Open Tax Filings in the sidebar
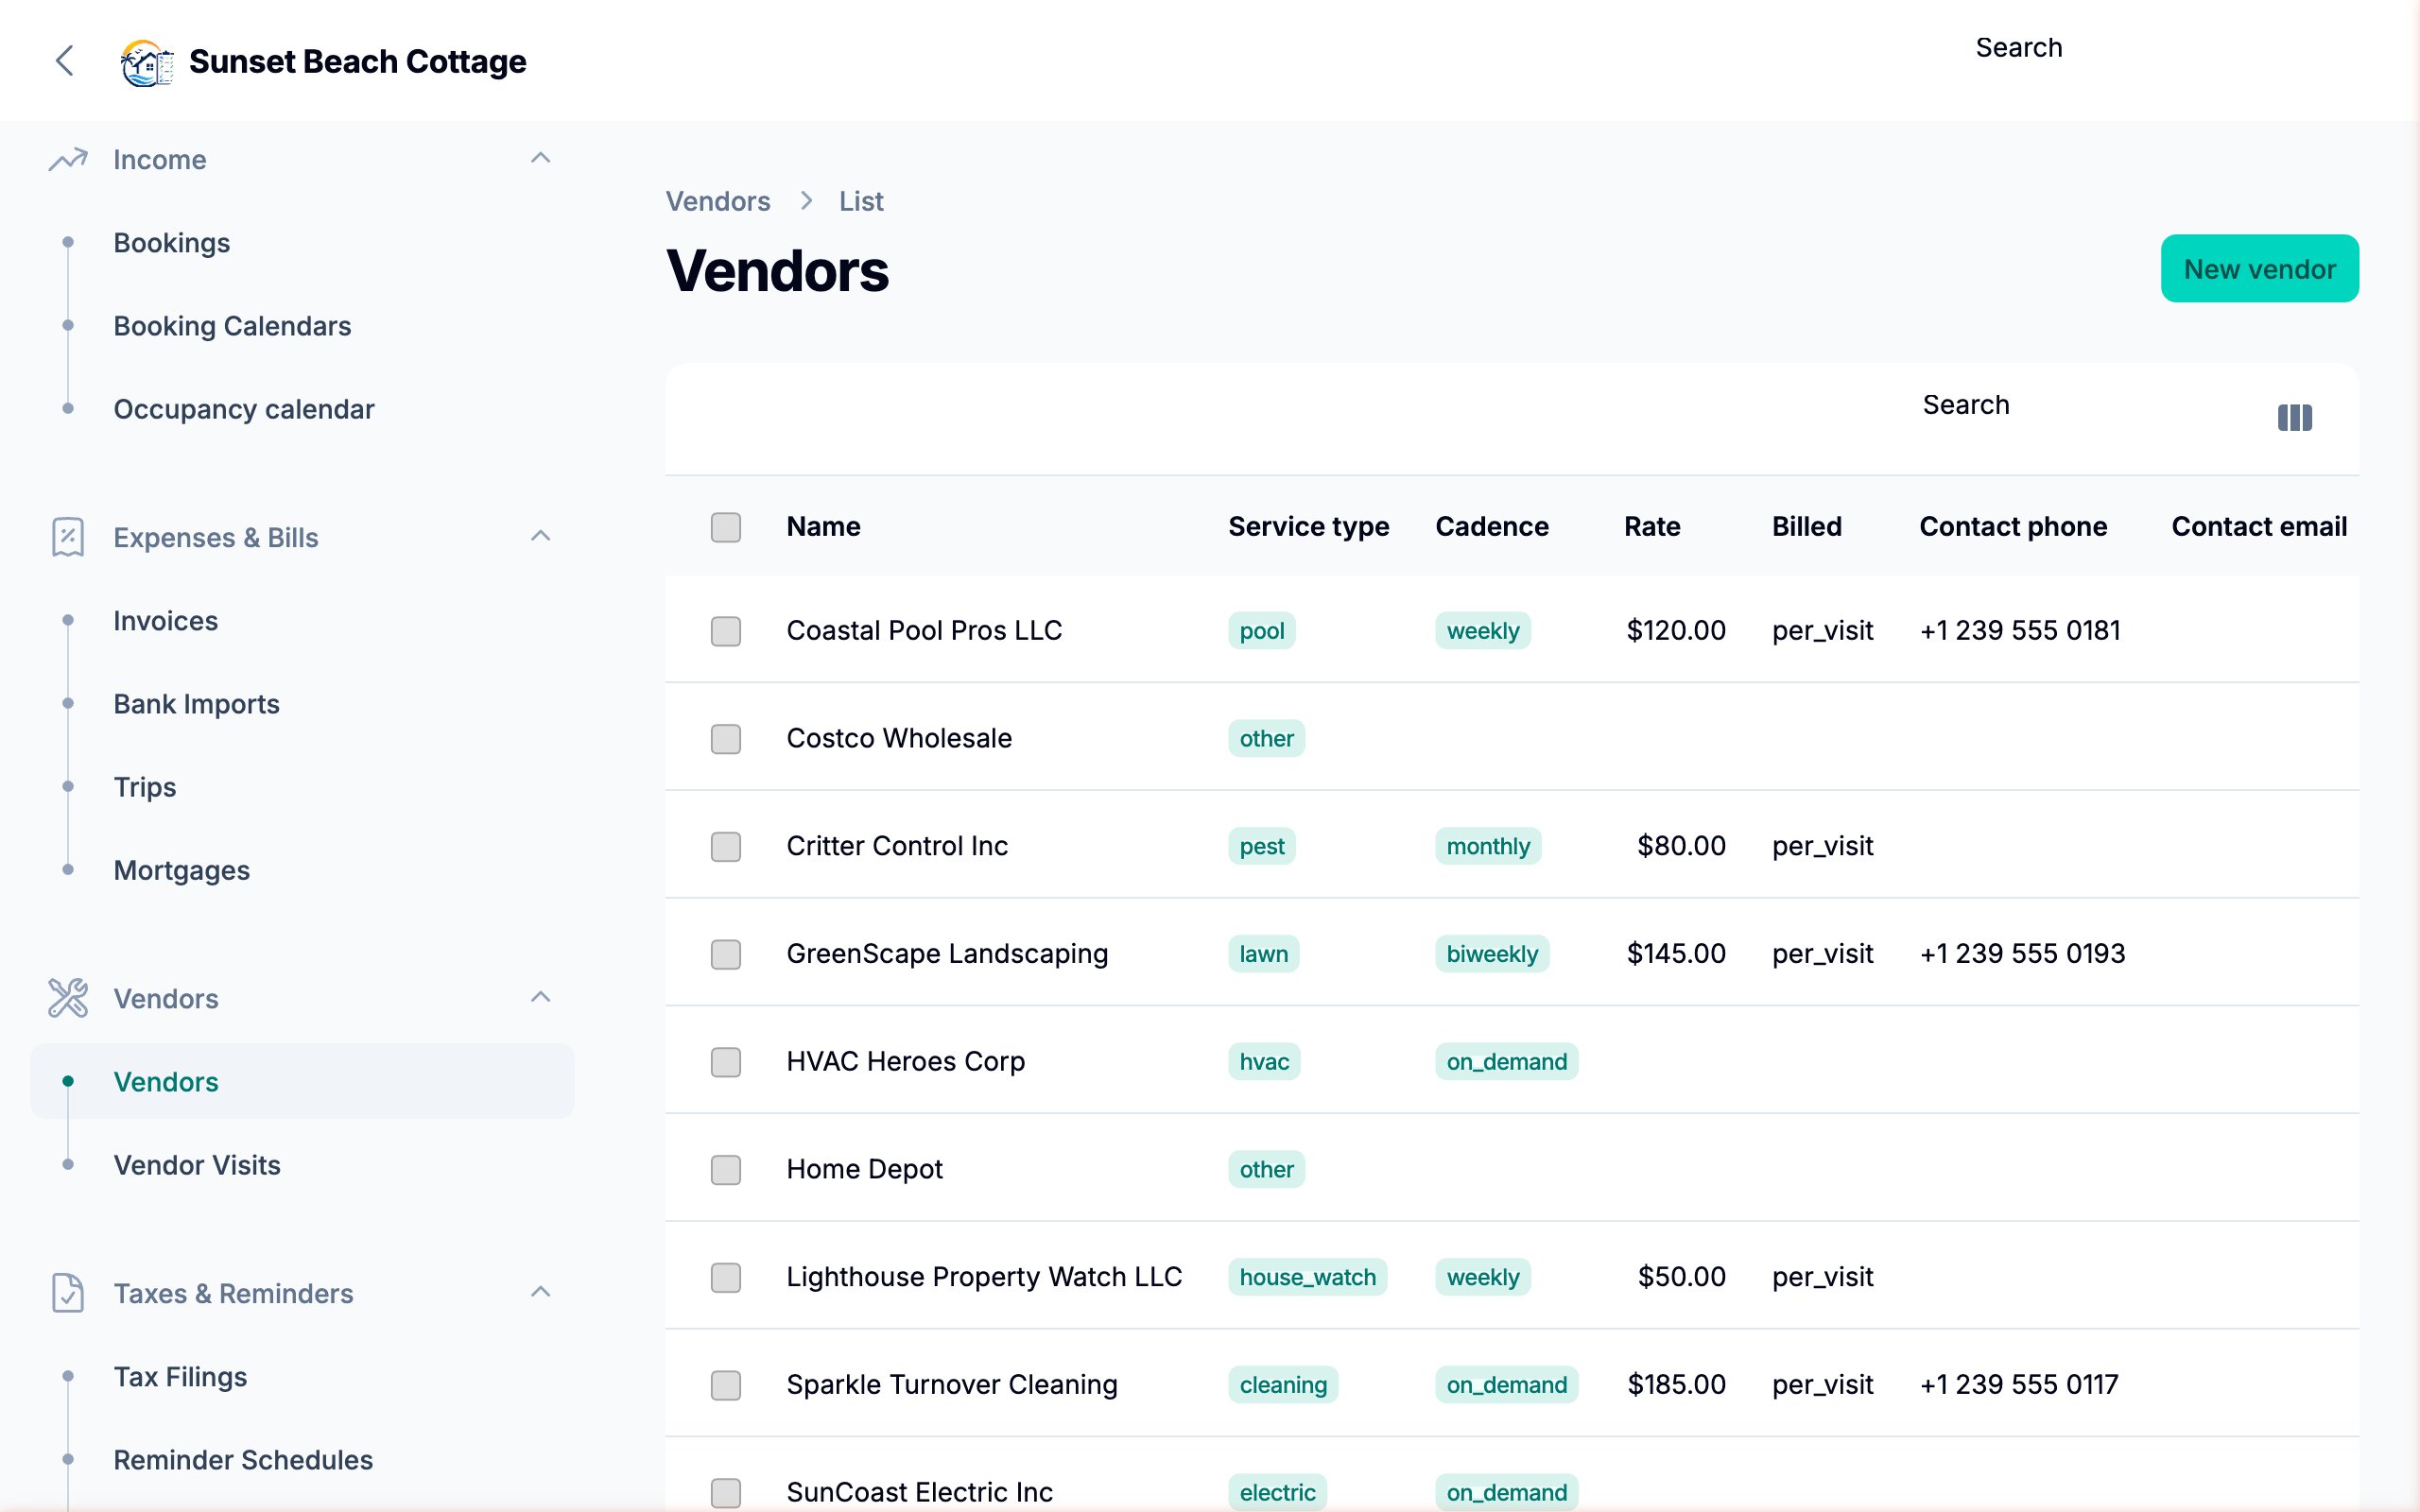Screen dimensions: 2420x1512 click(180, 1376)
